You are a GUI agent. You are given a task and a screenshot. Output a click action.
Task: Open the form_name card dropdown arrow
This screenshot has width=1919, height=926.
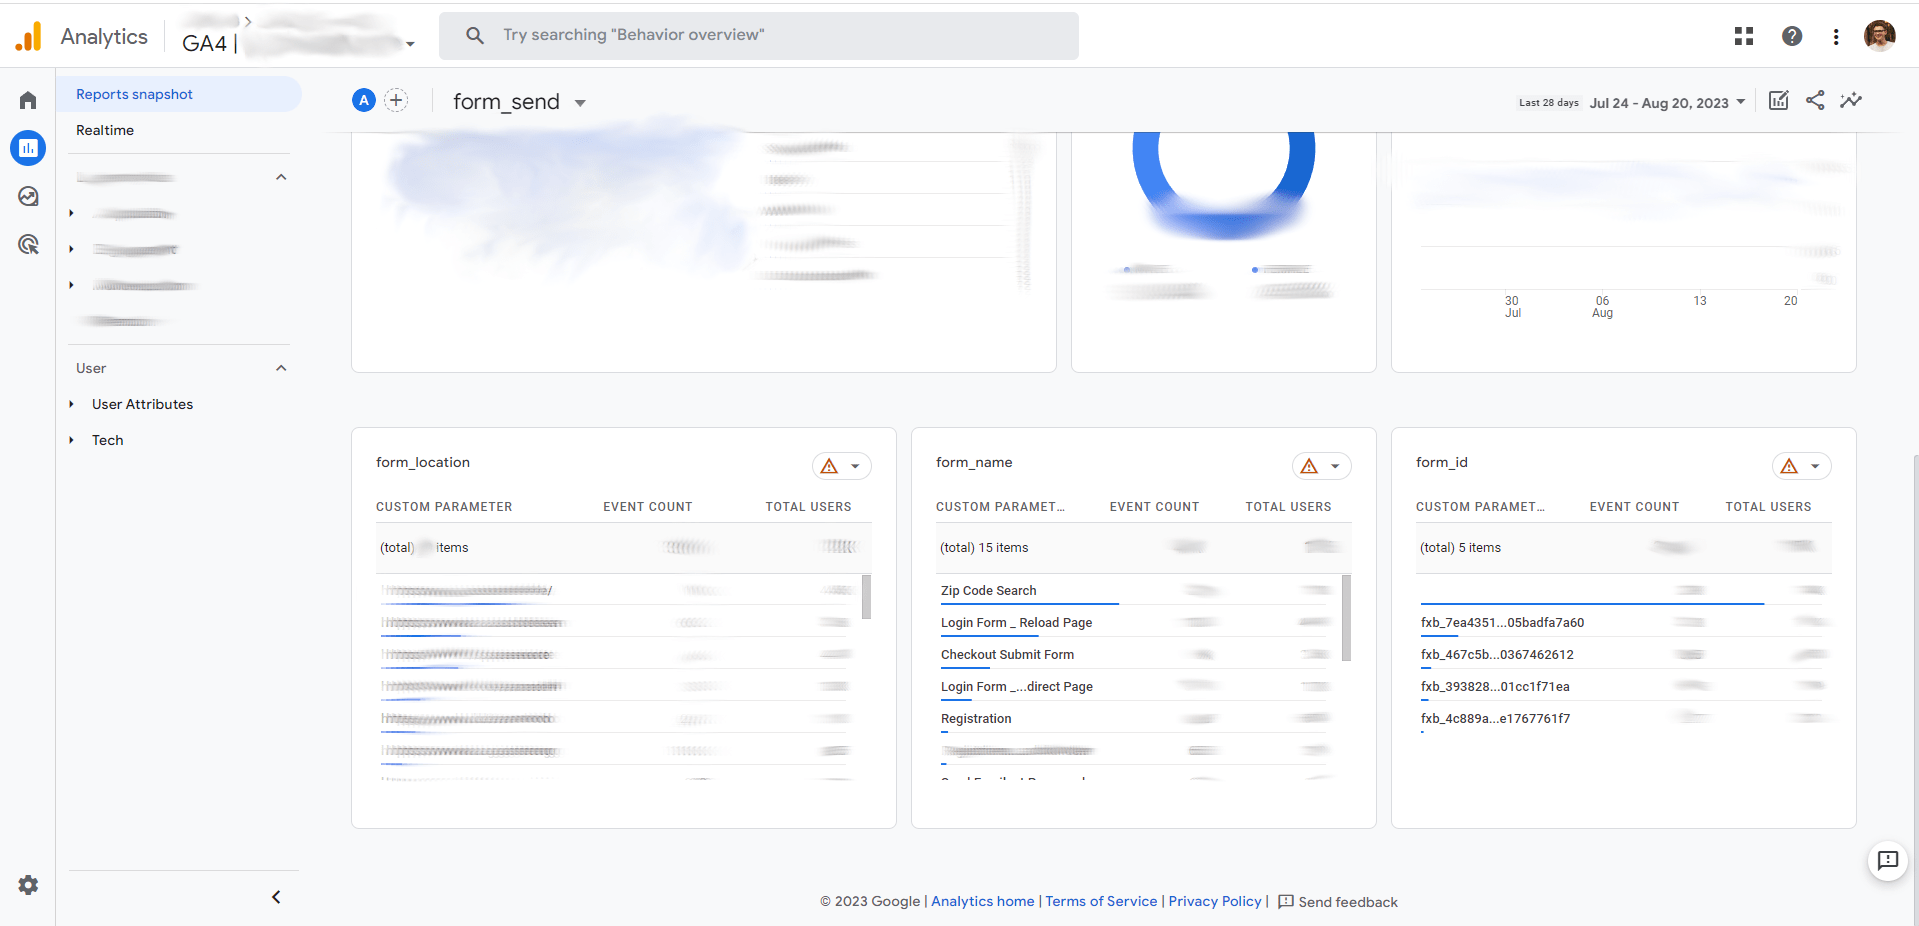pos(1335,466)
